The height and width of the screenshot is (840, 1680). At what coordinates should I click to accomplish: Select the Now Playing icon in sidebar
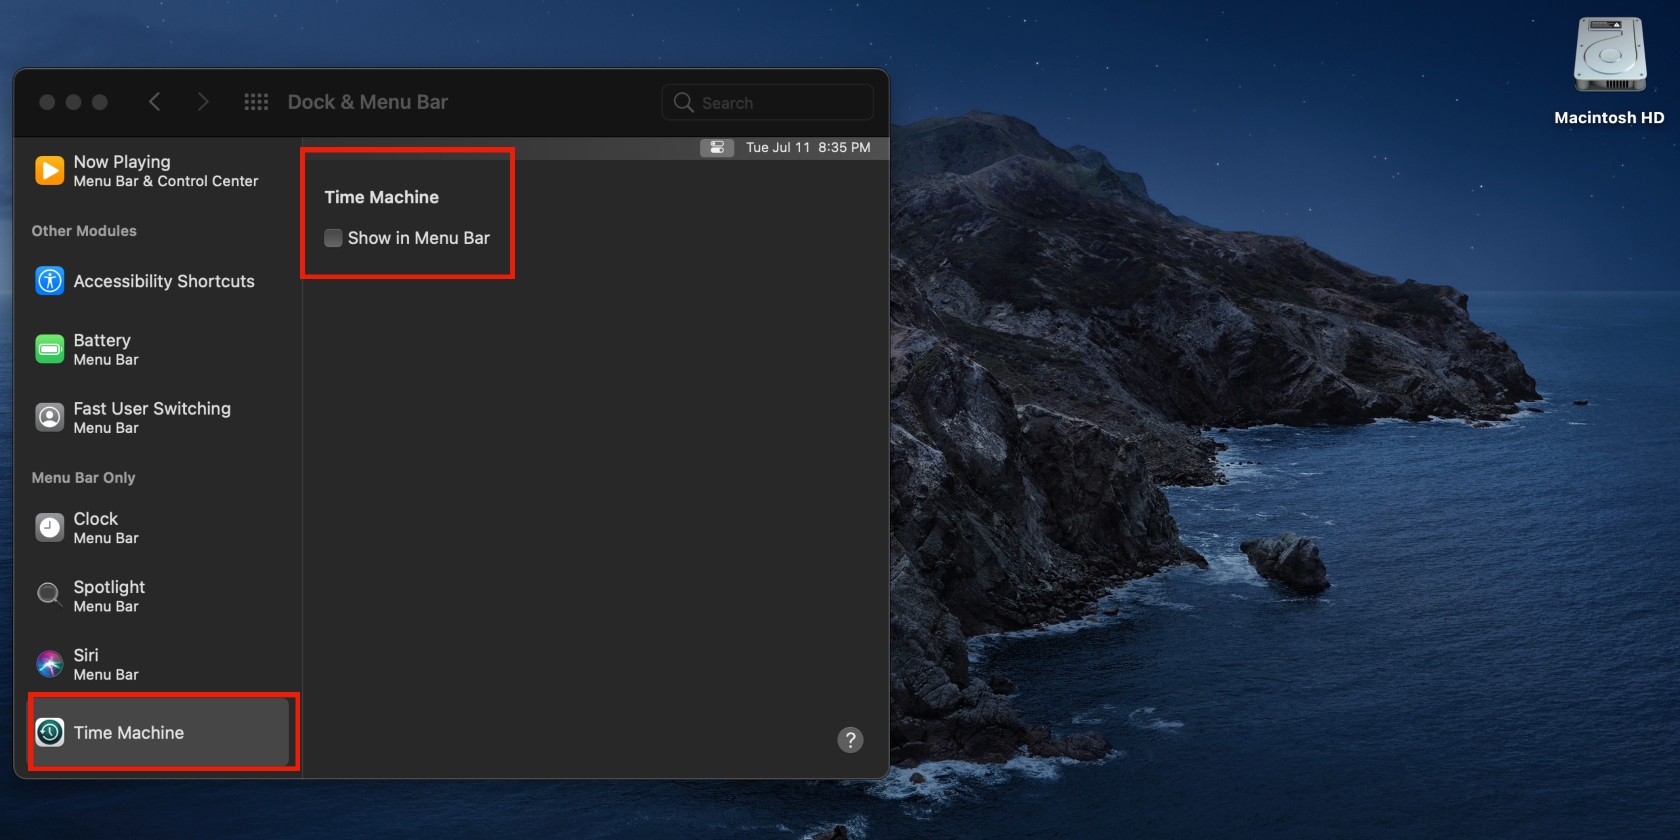pos(50,171)
